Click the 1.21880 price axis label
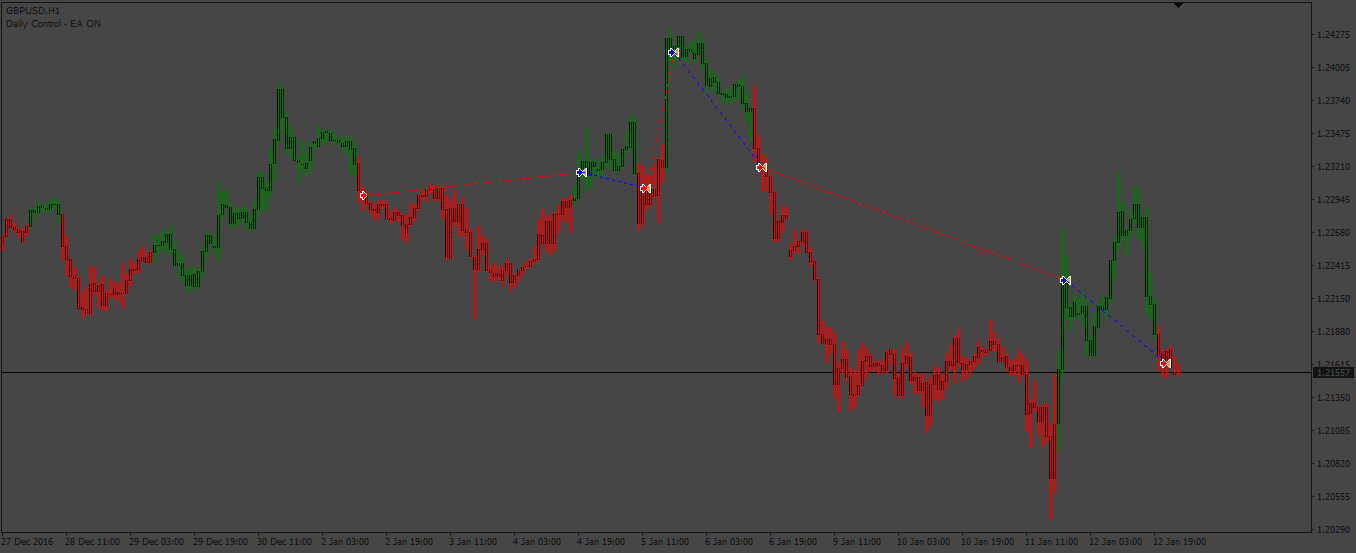Viewport: 1356px width, 553px height. pyautogui.click(x=1333, y=332)
